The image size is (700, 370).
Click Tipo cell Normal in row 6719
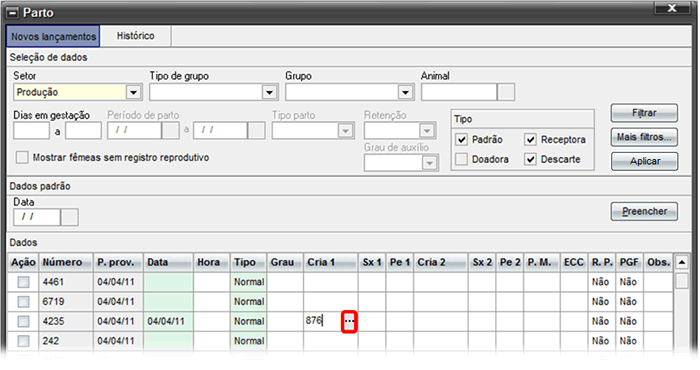pos(249,302)
